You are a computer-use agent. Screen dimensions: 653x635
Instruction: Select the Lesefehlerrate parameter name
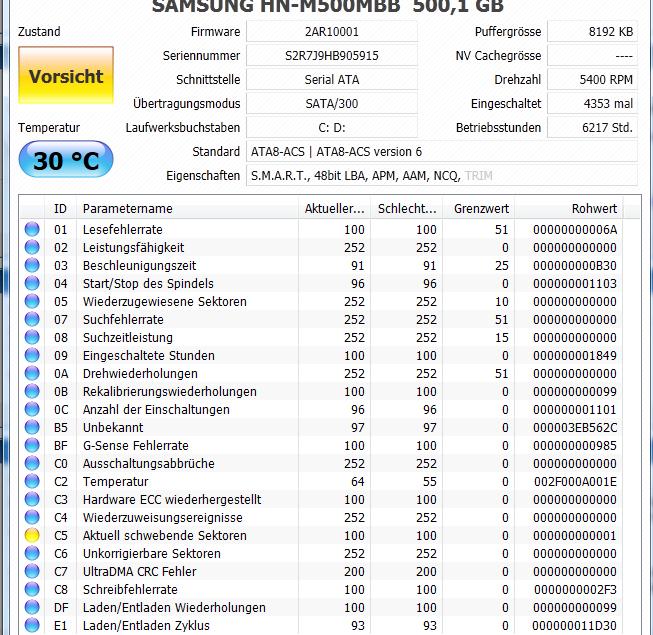coord(122,229)
